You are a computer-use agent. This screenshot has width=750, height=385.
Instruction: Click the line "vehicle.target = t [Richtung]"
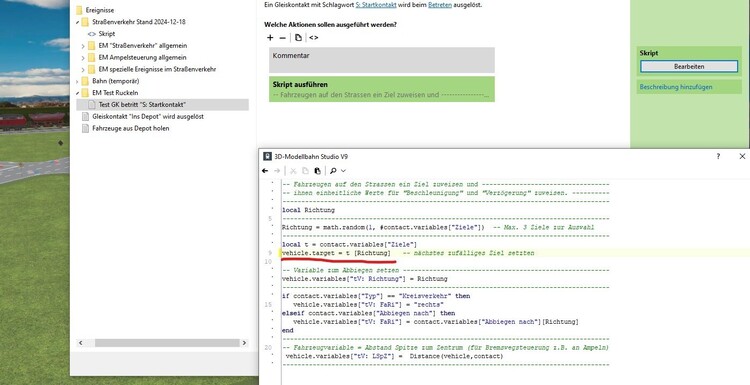336,253
